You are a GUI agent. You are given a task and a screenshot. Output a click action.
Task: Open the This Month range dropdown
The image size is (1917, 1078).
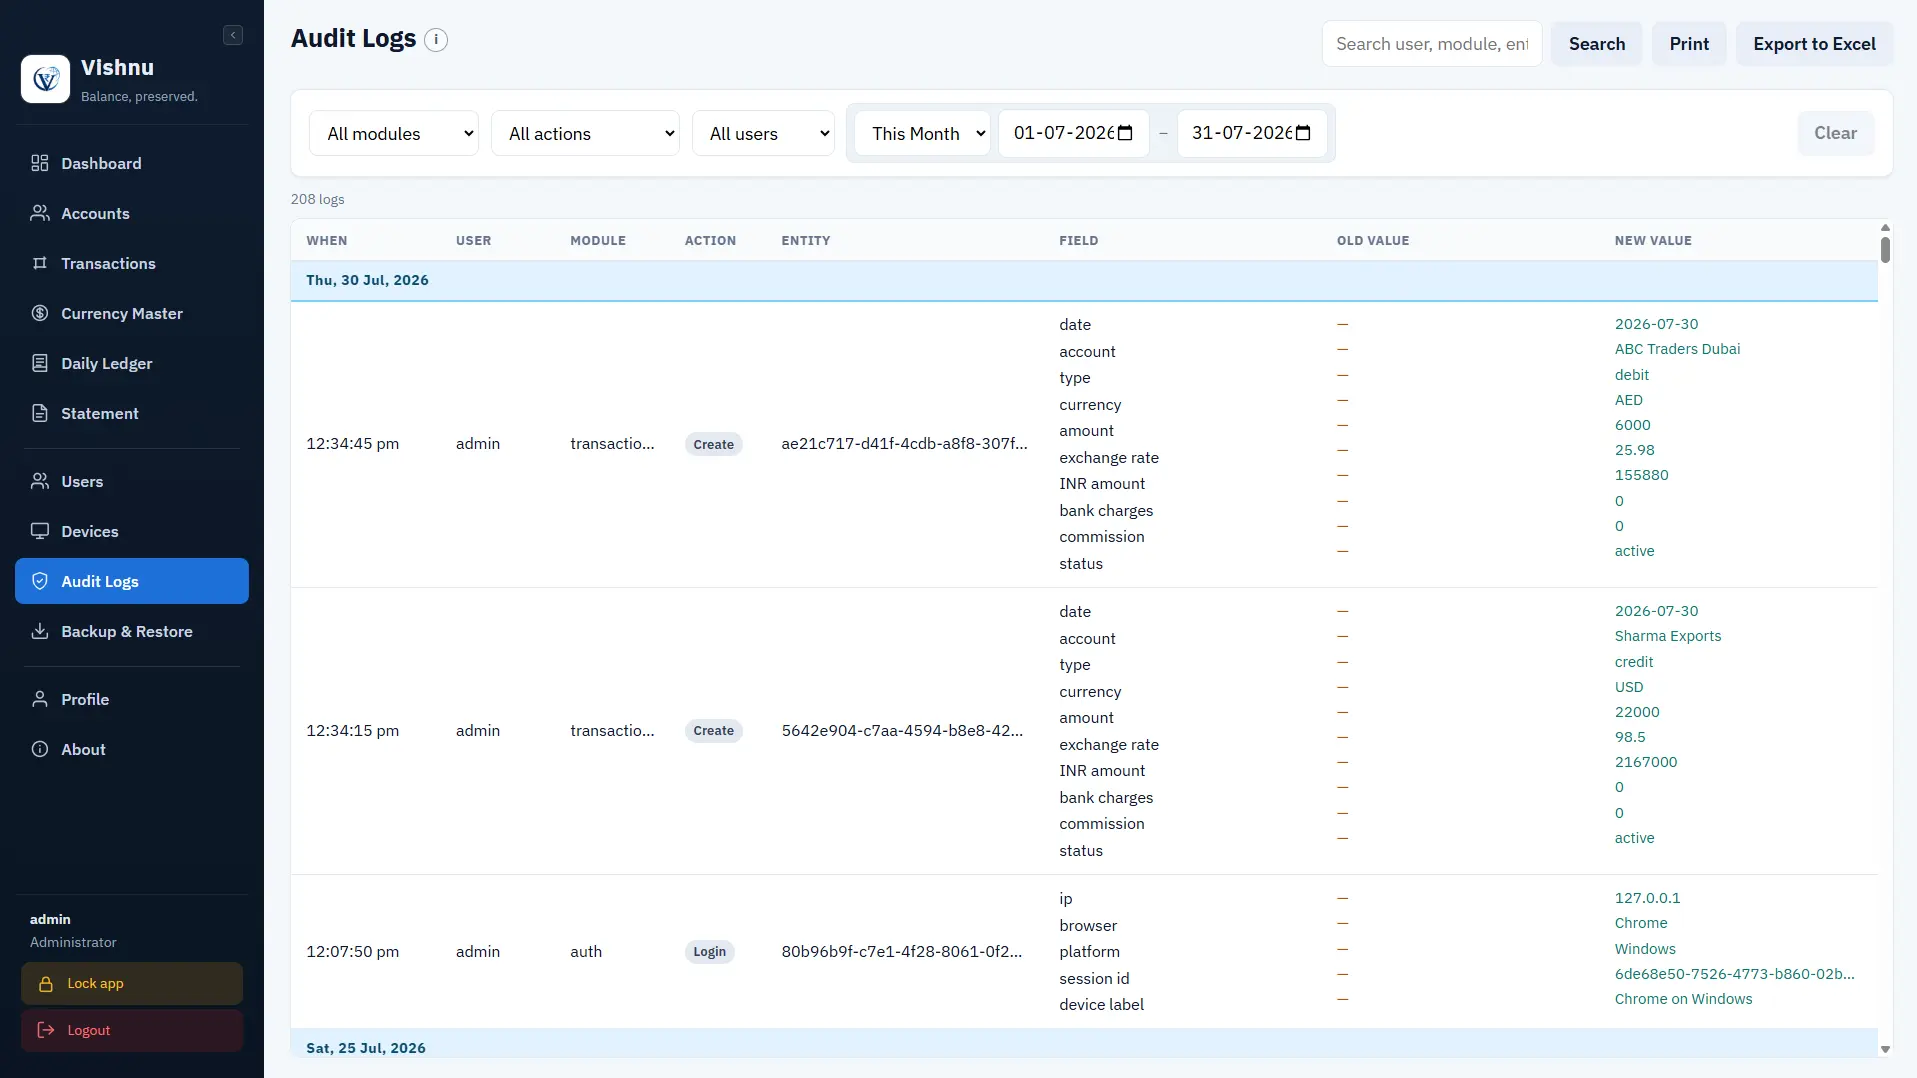pyautogui.click(x=922, y=133)
